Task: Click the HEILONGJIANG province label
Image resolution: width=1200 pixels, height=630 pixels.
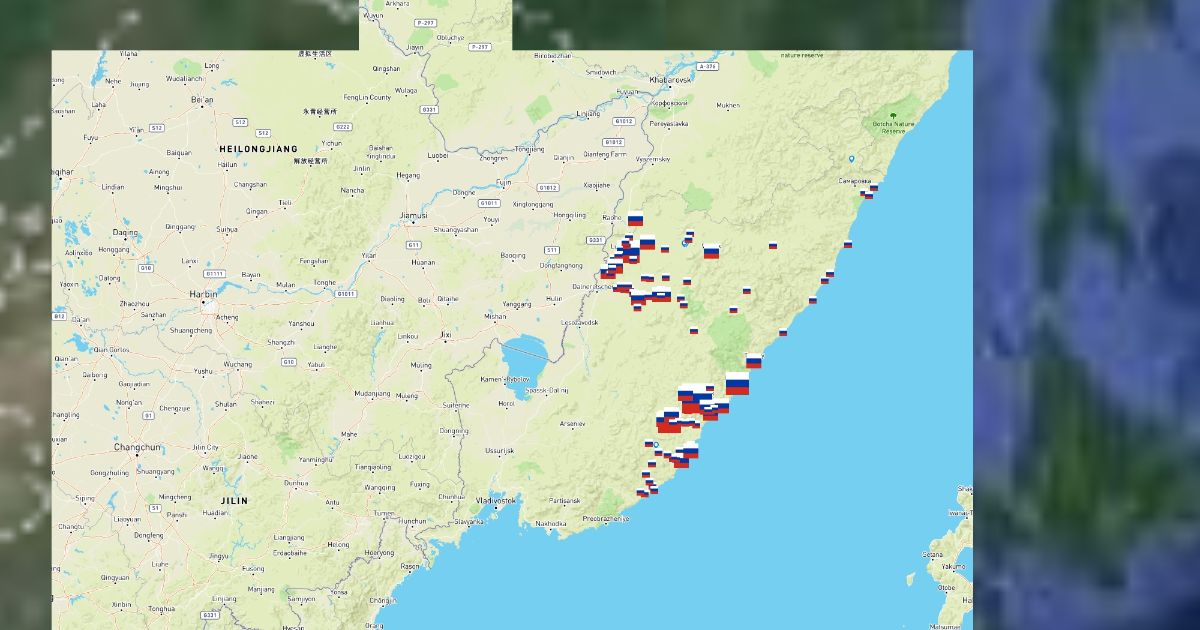Action: tap(252, 148)
